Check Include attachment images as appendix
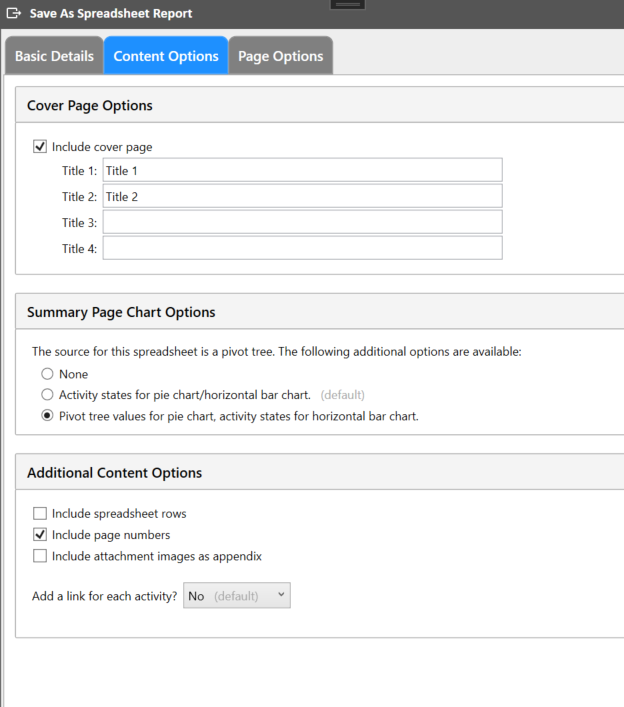 41,556
